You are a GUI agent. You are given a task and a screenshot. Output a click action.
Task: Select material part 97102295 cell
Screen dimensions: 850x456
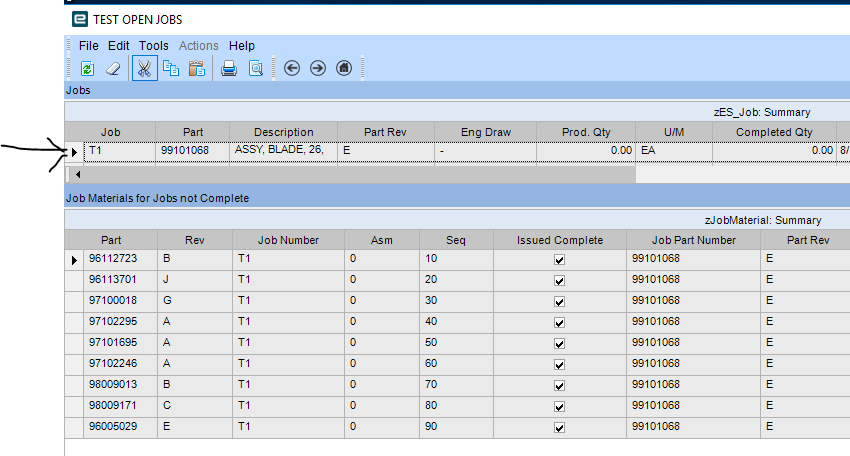pyautogui.click(x=120, y=323)
